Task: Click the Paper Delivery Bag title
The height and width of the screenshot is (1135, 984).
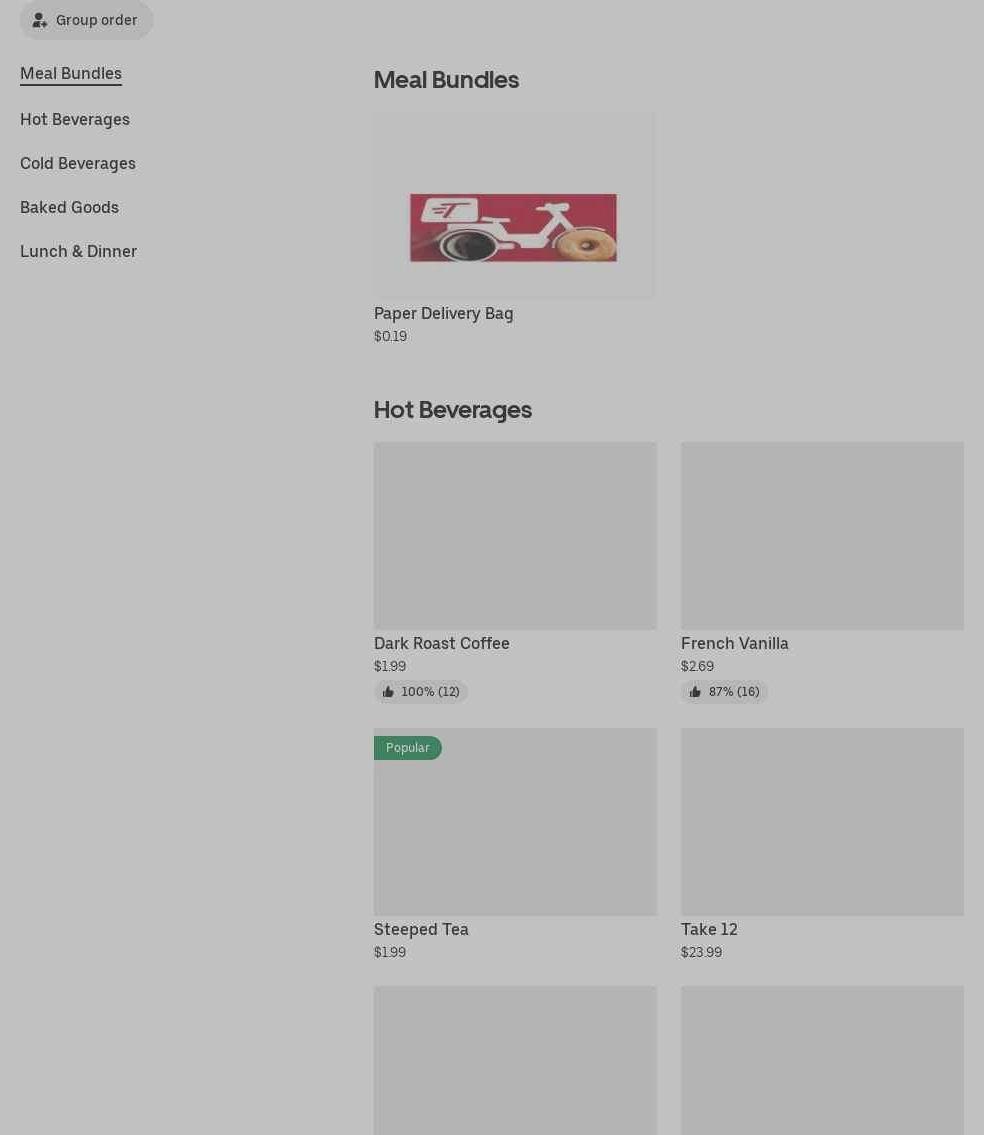Action: coord(444,313)
